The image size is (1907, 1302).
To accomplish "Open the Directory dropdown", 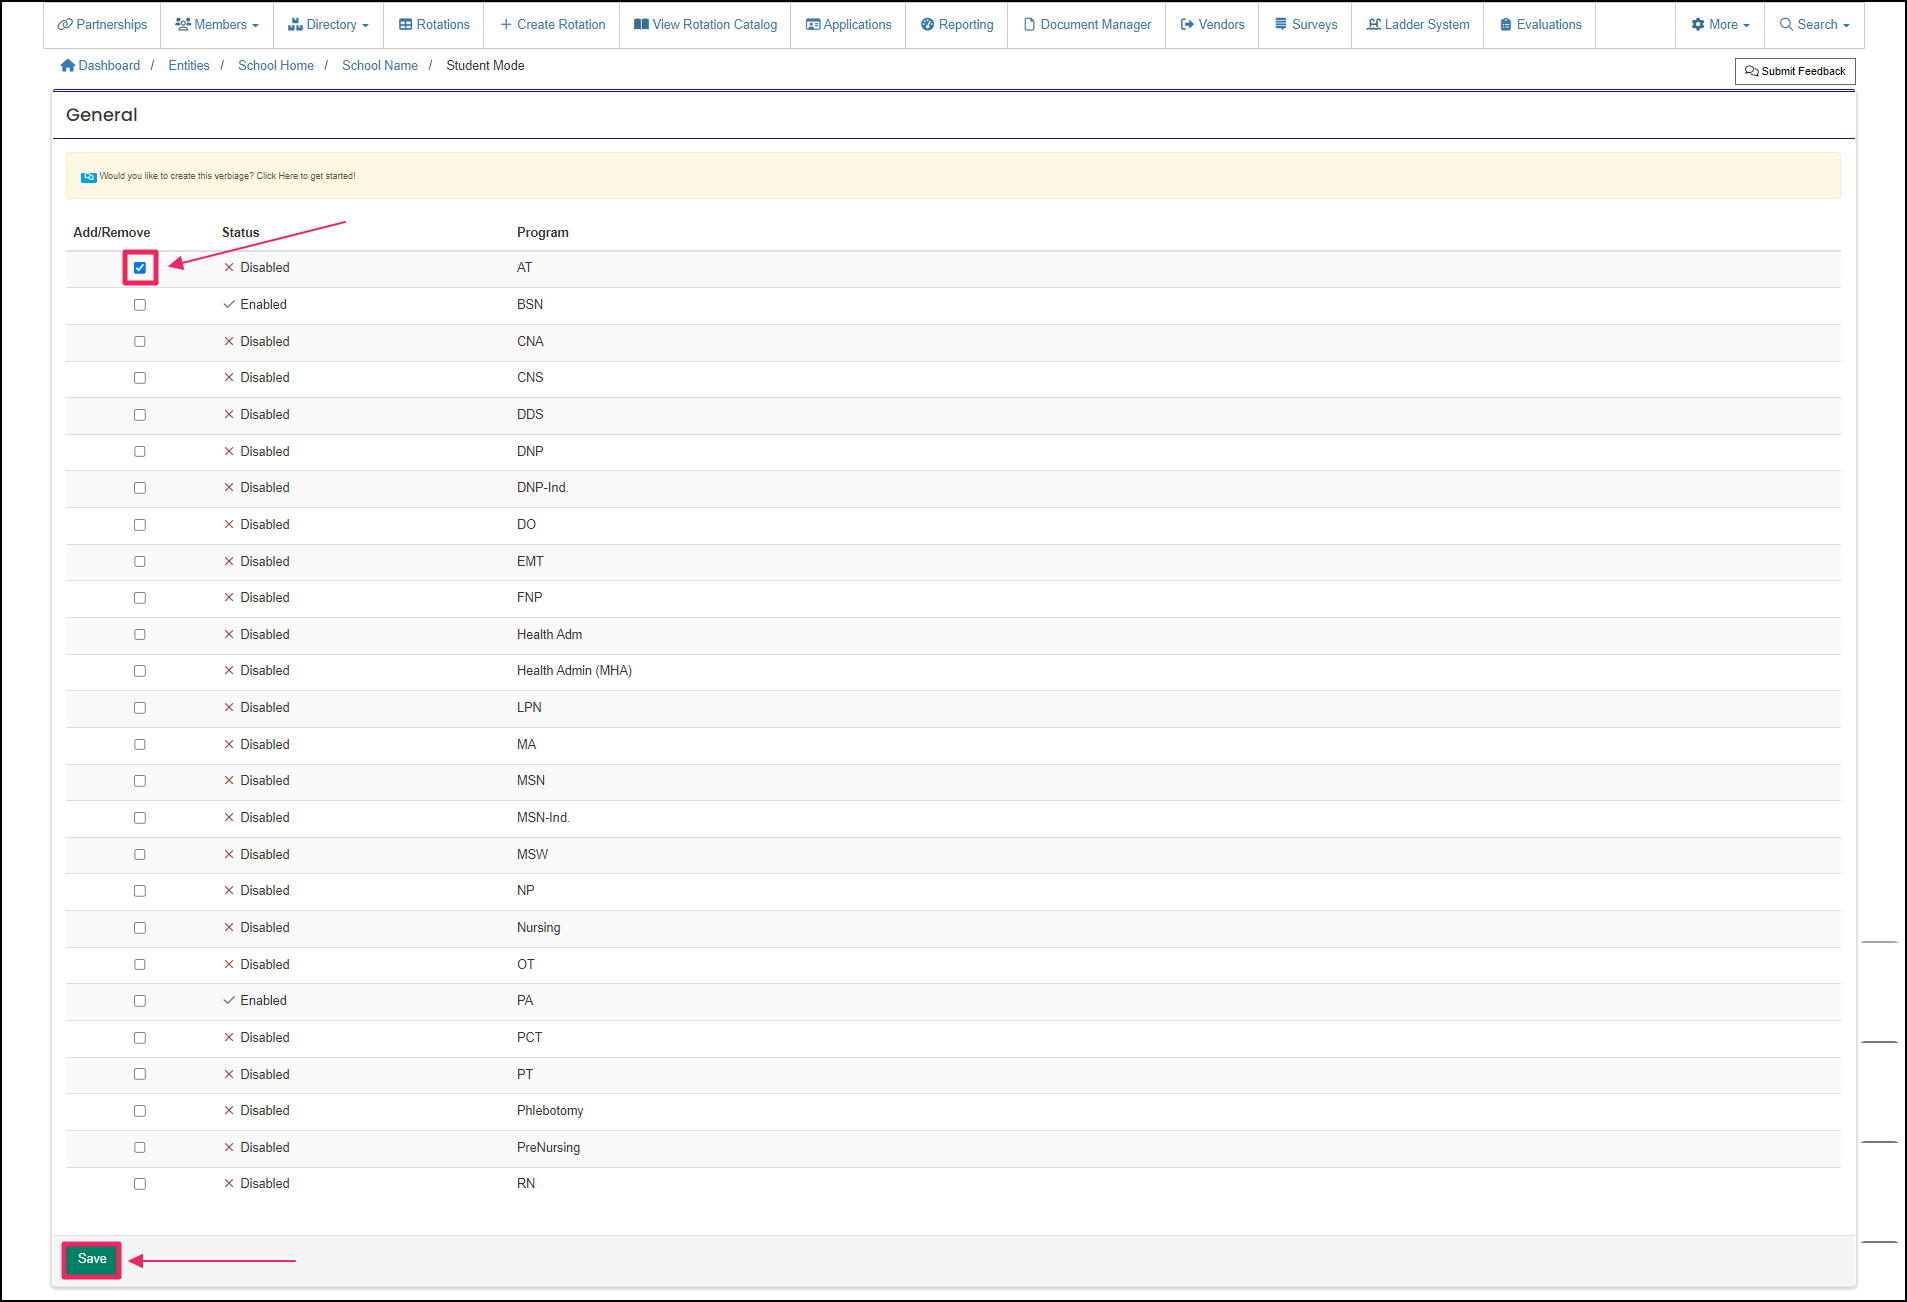I will pos(327,24).
